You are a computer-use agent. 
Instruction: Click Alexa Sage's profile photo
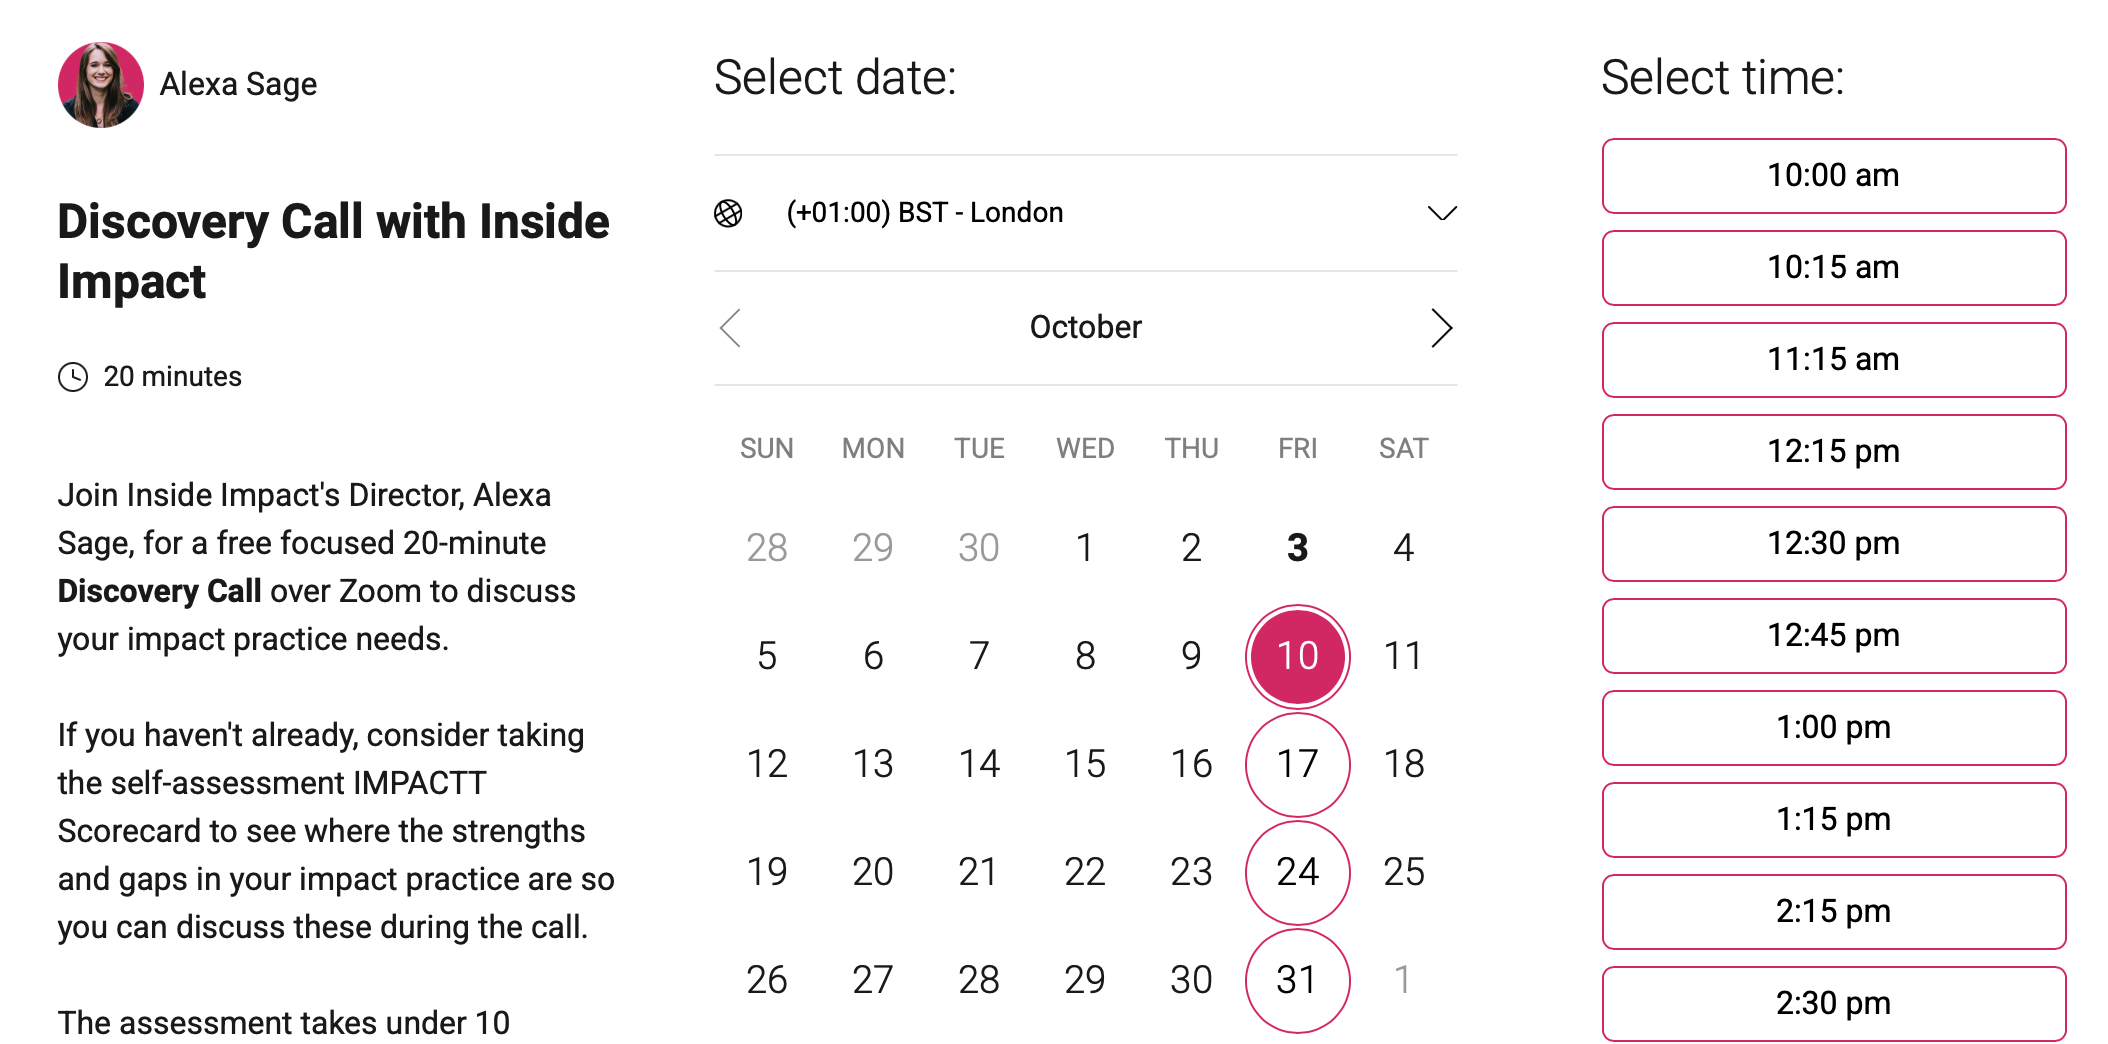101,85
